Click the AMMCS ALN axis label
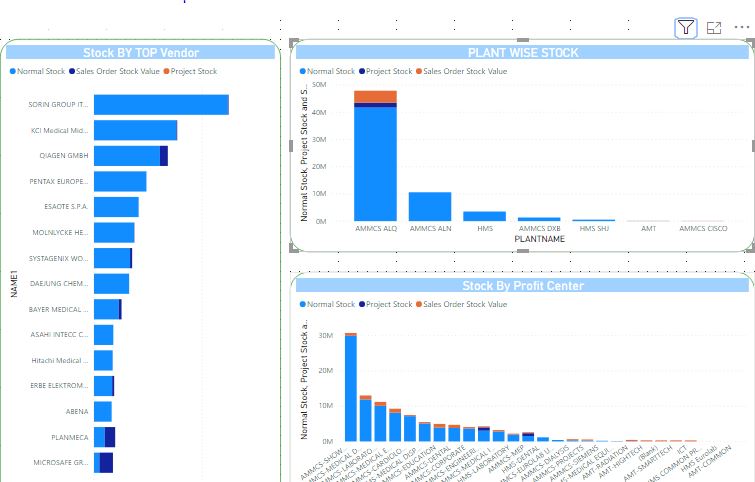The width and height of the screenshot is (755, 482). [x=430, y=229]
